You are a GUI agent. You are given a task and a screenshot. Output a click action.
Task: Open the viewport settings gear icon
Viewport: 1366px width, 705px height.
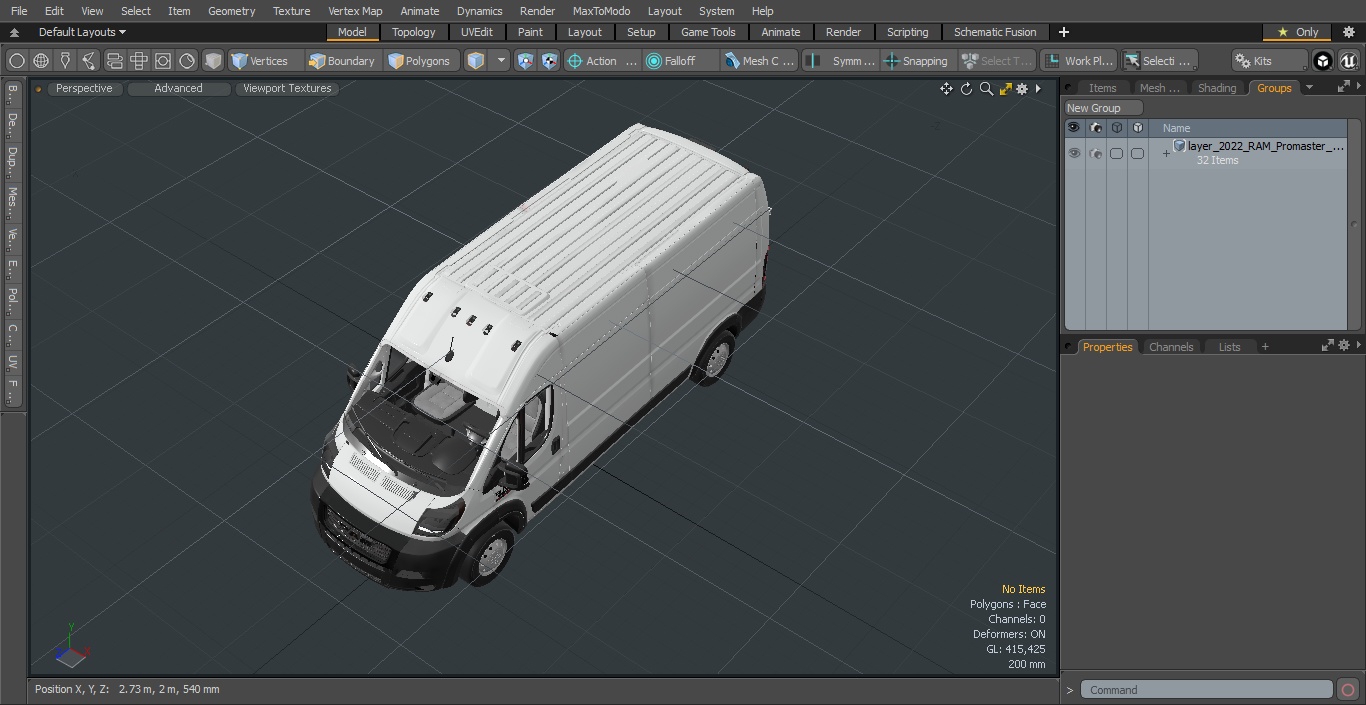coord(1022,89)
